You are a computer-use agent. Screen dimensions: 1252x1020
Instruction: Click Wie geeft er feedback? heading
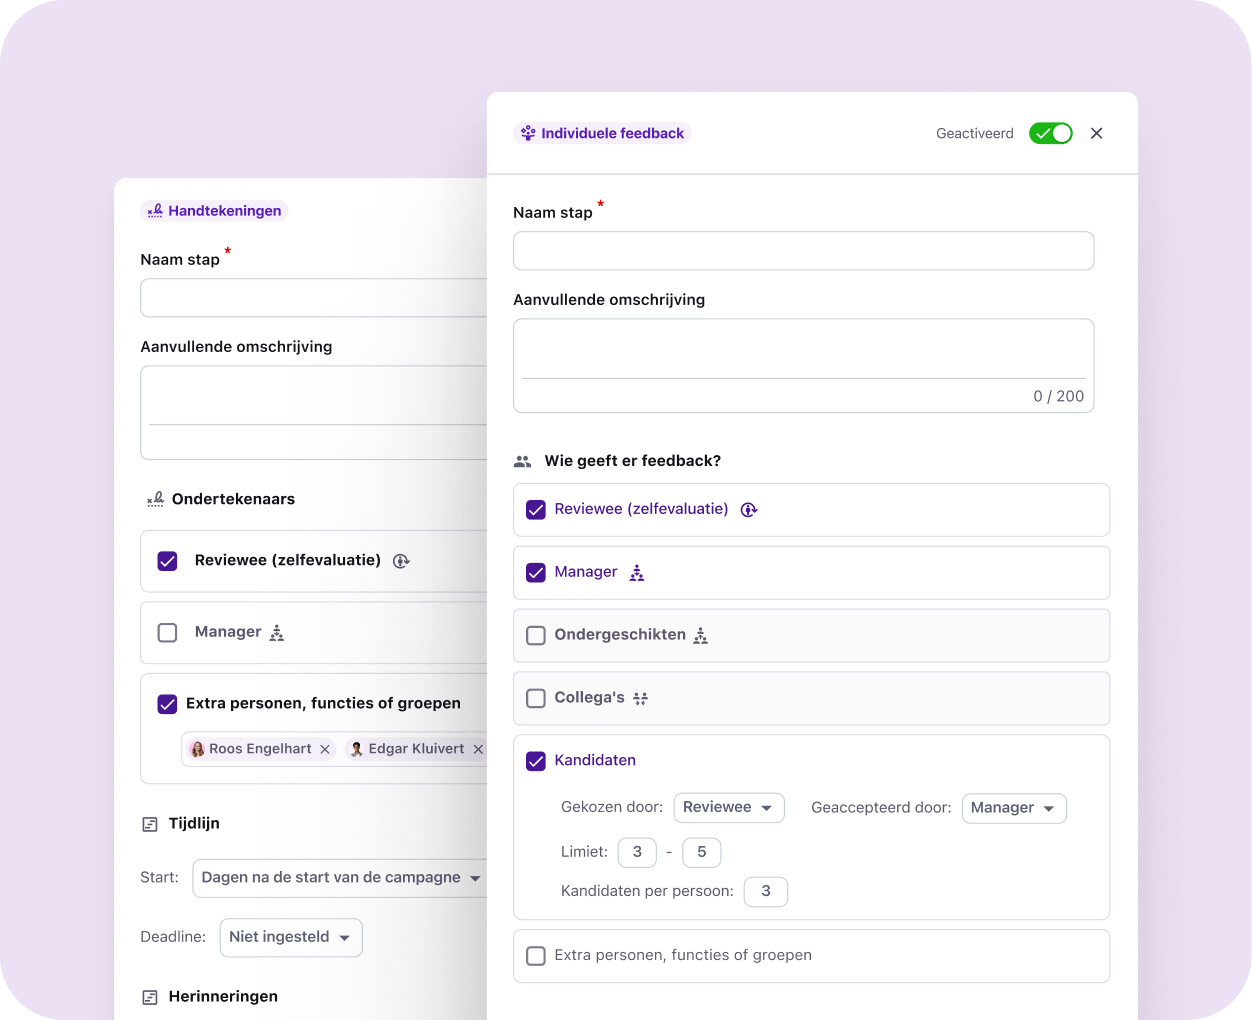(x=633, y=461)
